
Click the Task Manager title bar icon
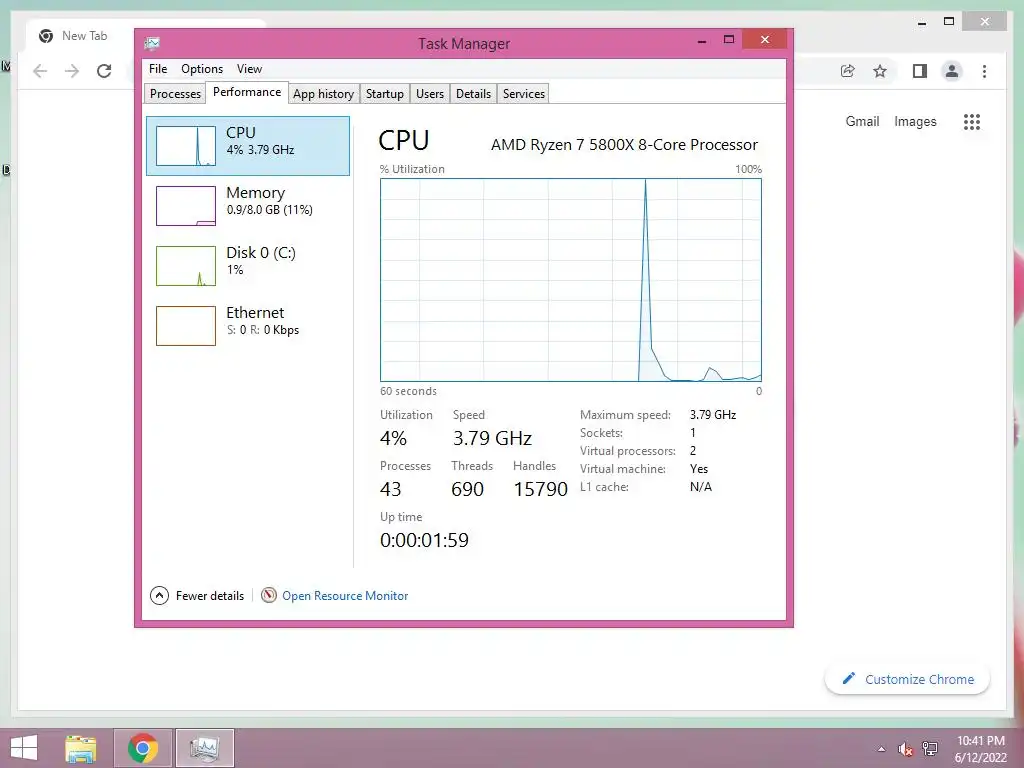(152, 44)
